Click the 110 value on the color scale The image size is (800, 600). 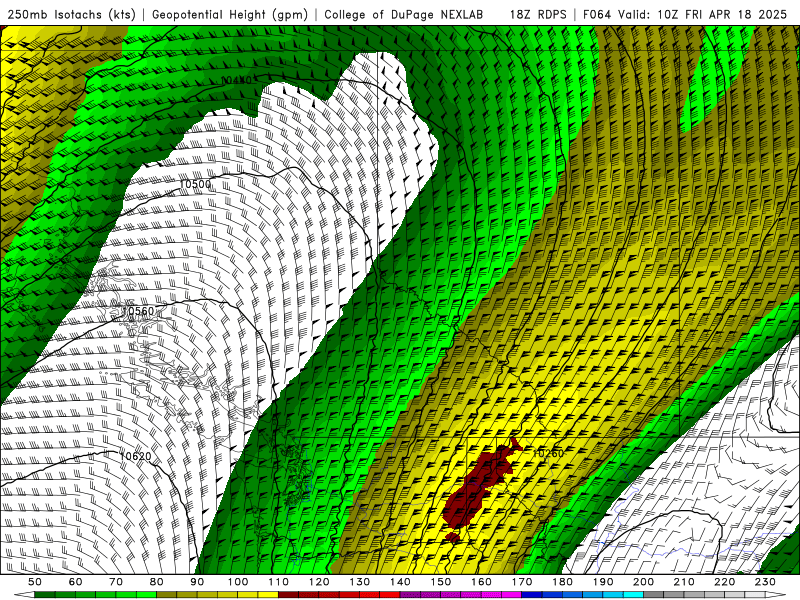(279, 582)
